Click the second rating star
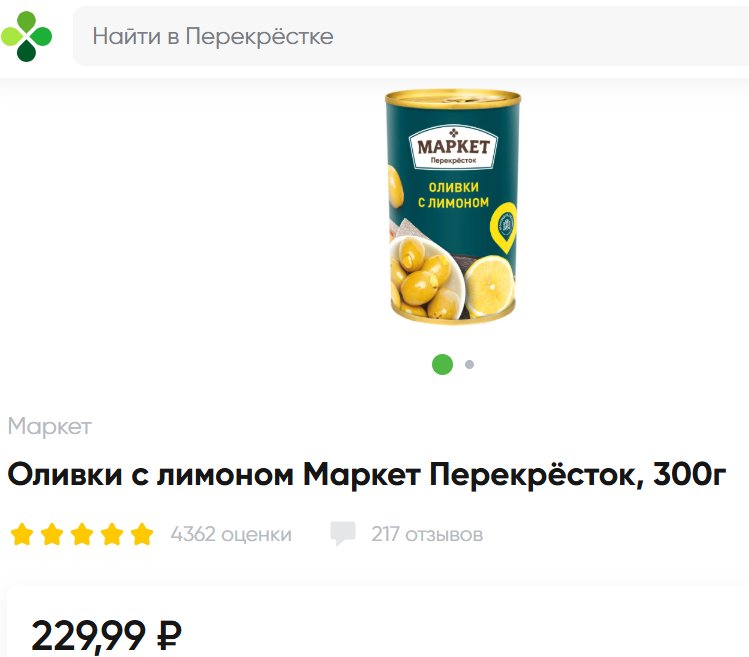This screenshot has height=657, width=749. pyautogui.click(x=52, y=534)
